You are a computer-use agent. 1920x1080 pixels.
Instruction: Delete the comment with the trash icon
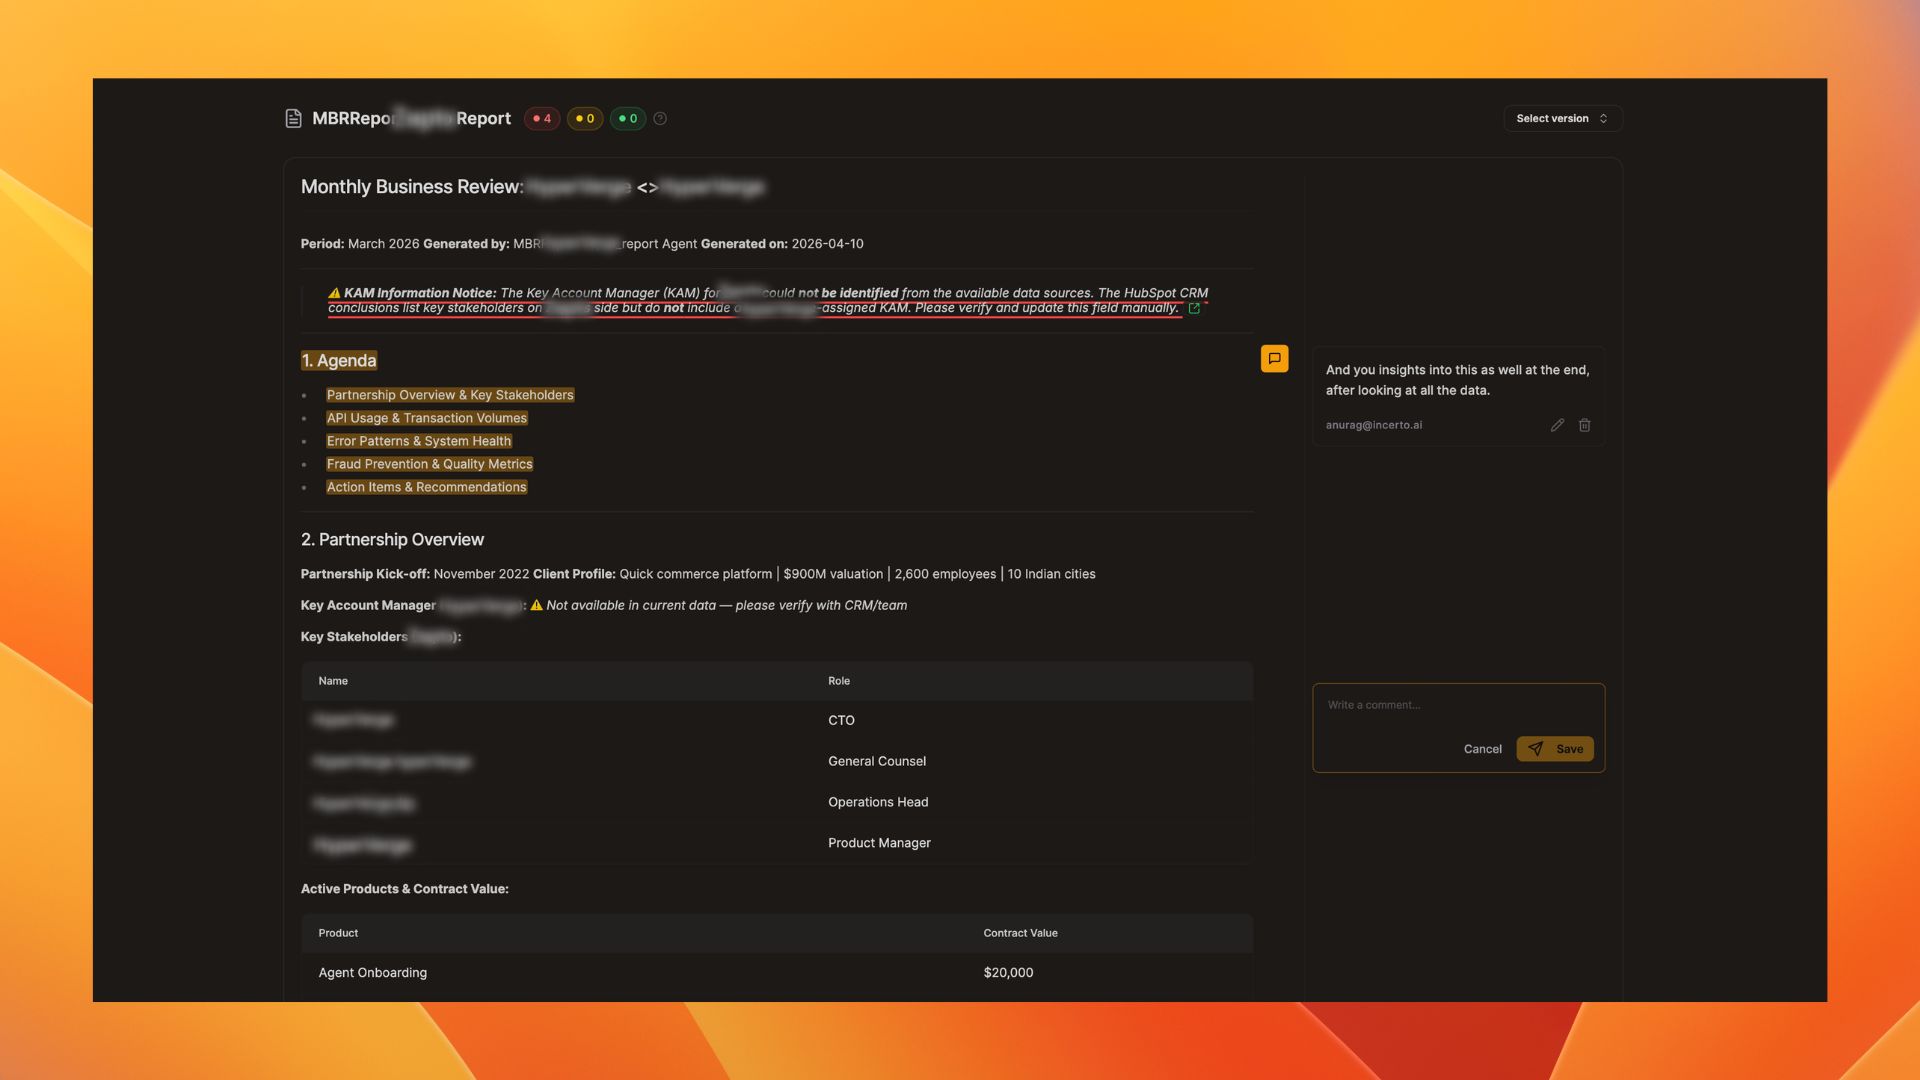click(x=1585, y=425)
